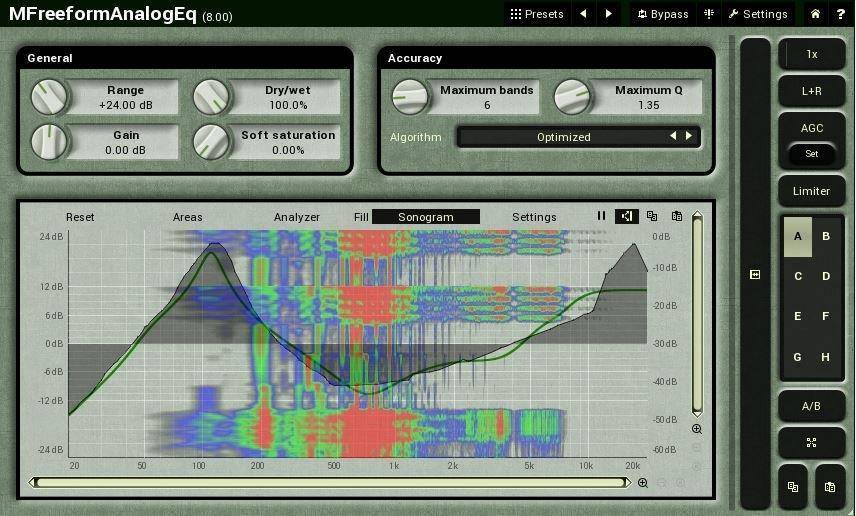Toggle the Bypass button
The image size is (856, 516).
[663, 14]
